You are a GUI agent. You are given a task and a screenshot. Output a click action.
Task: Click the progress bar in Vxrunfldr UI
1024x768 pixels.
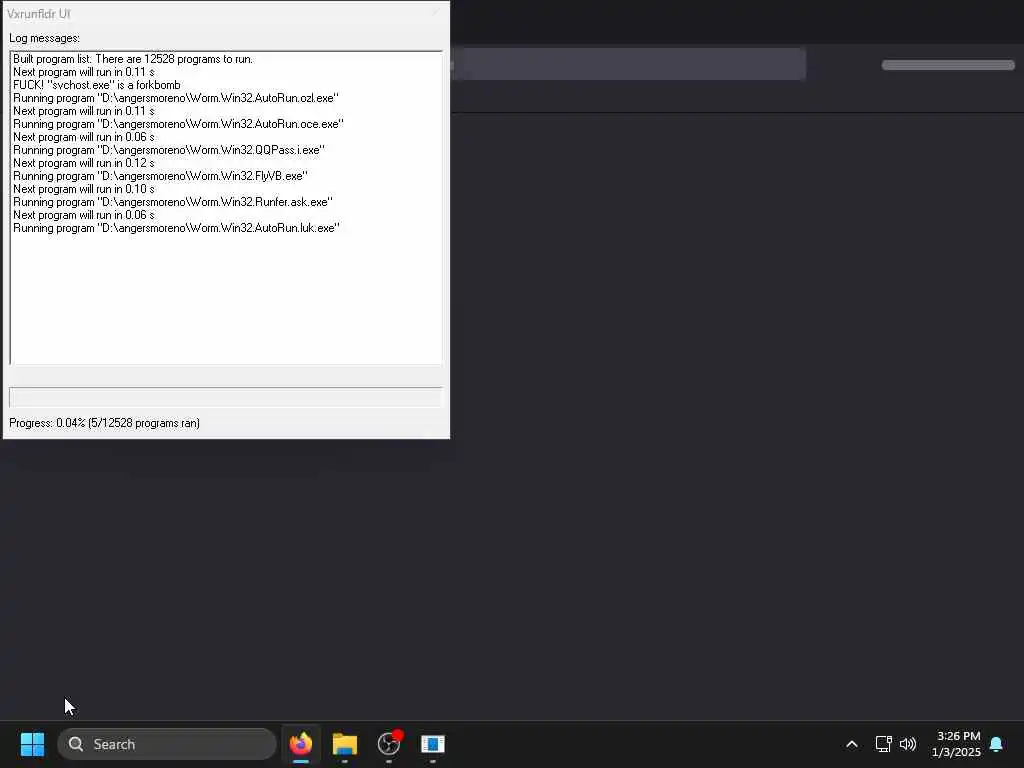(x=226, y=397)
